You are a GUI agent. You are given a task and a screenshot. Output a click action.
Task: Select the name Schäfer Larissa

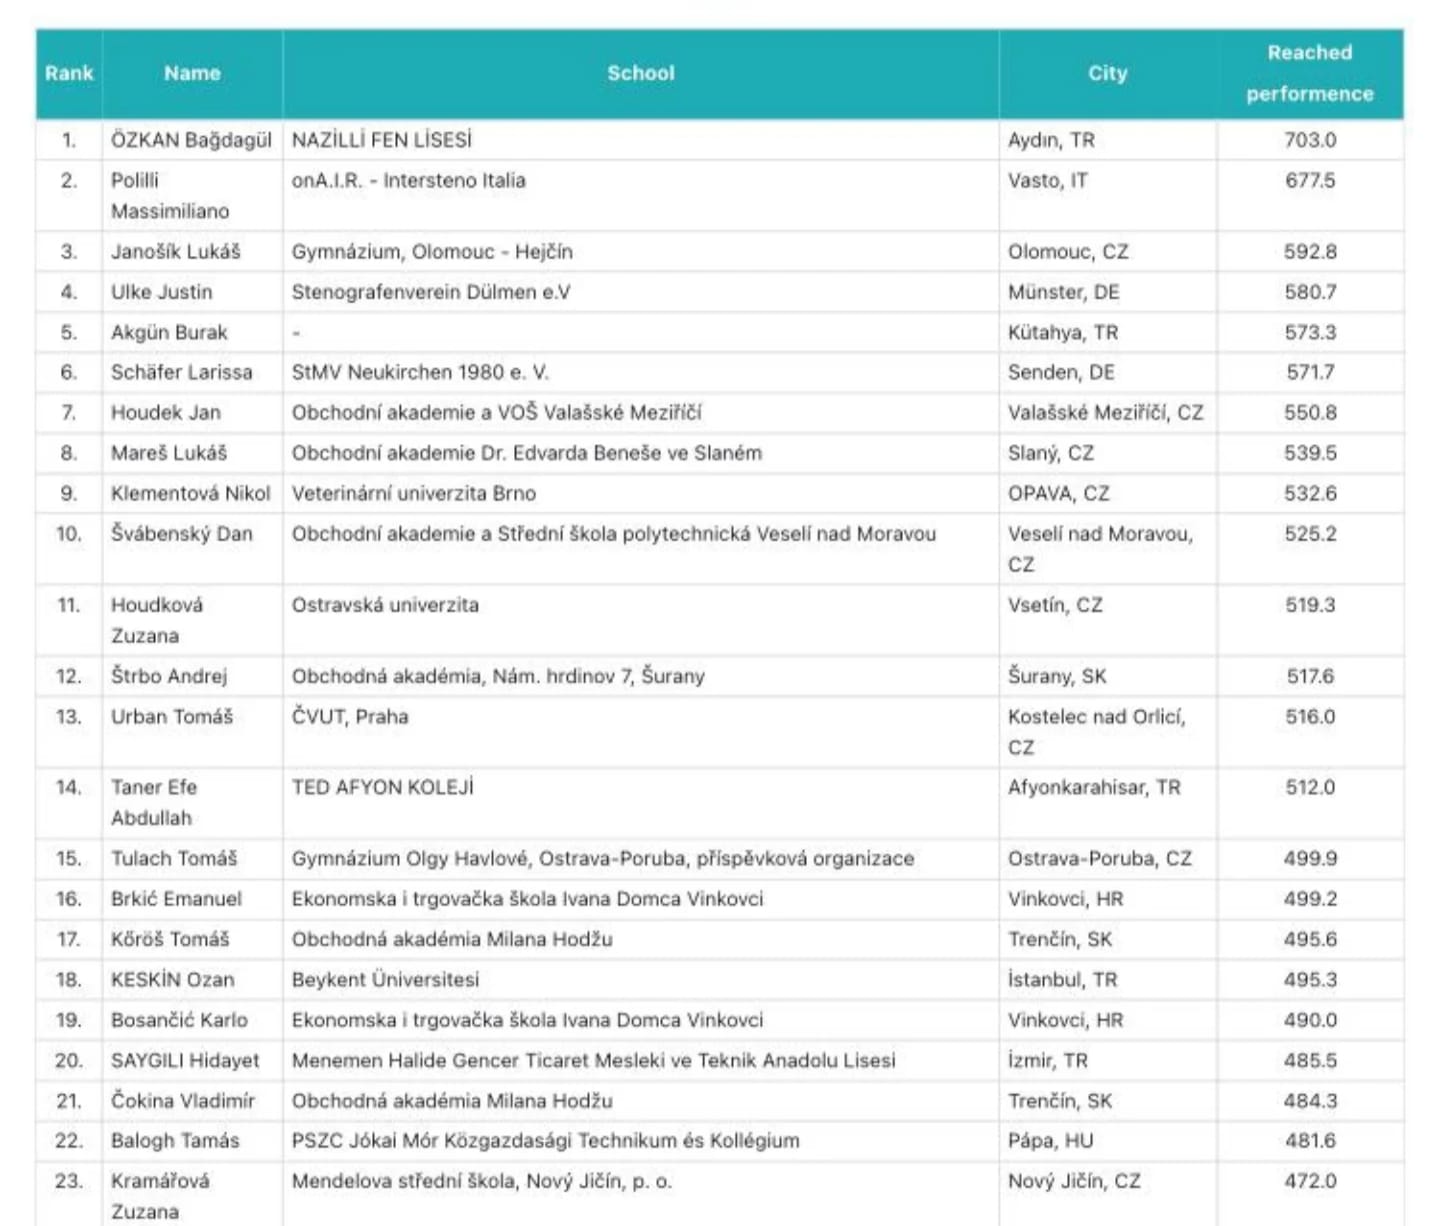(182, 372)
